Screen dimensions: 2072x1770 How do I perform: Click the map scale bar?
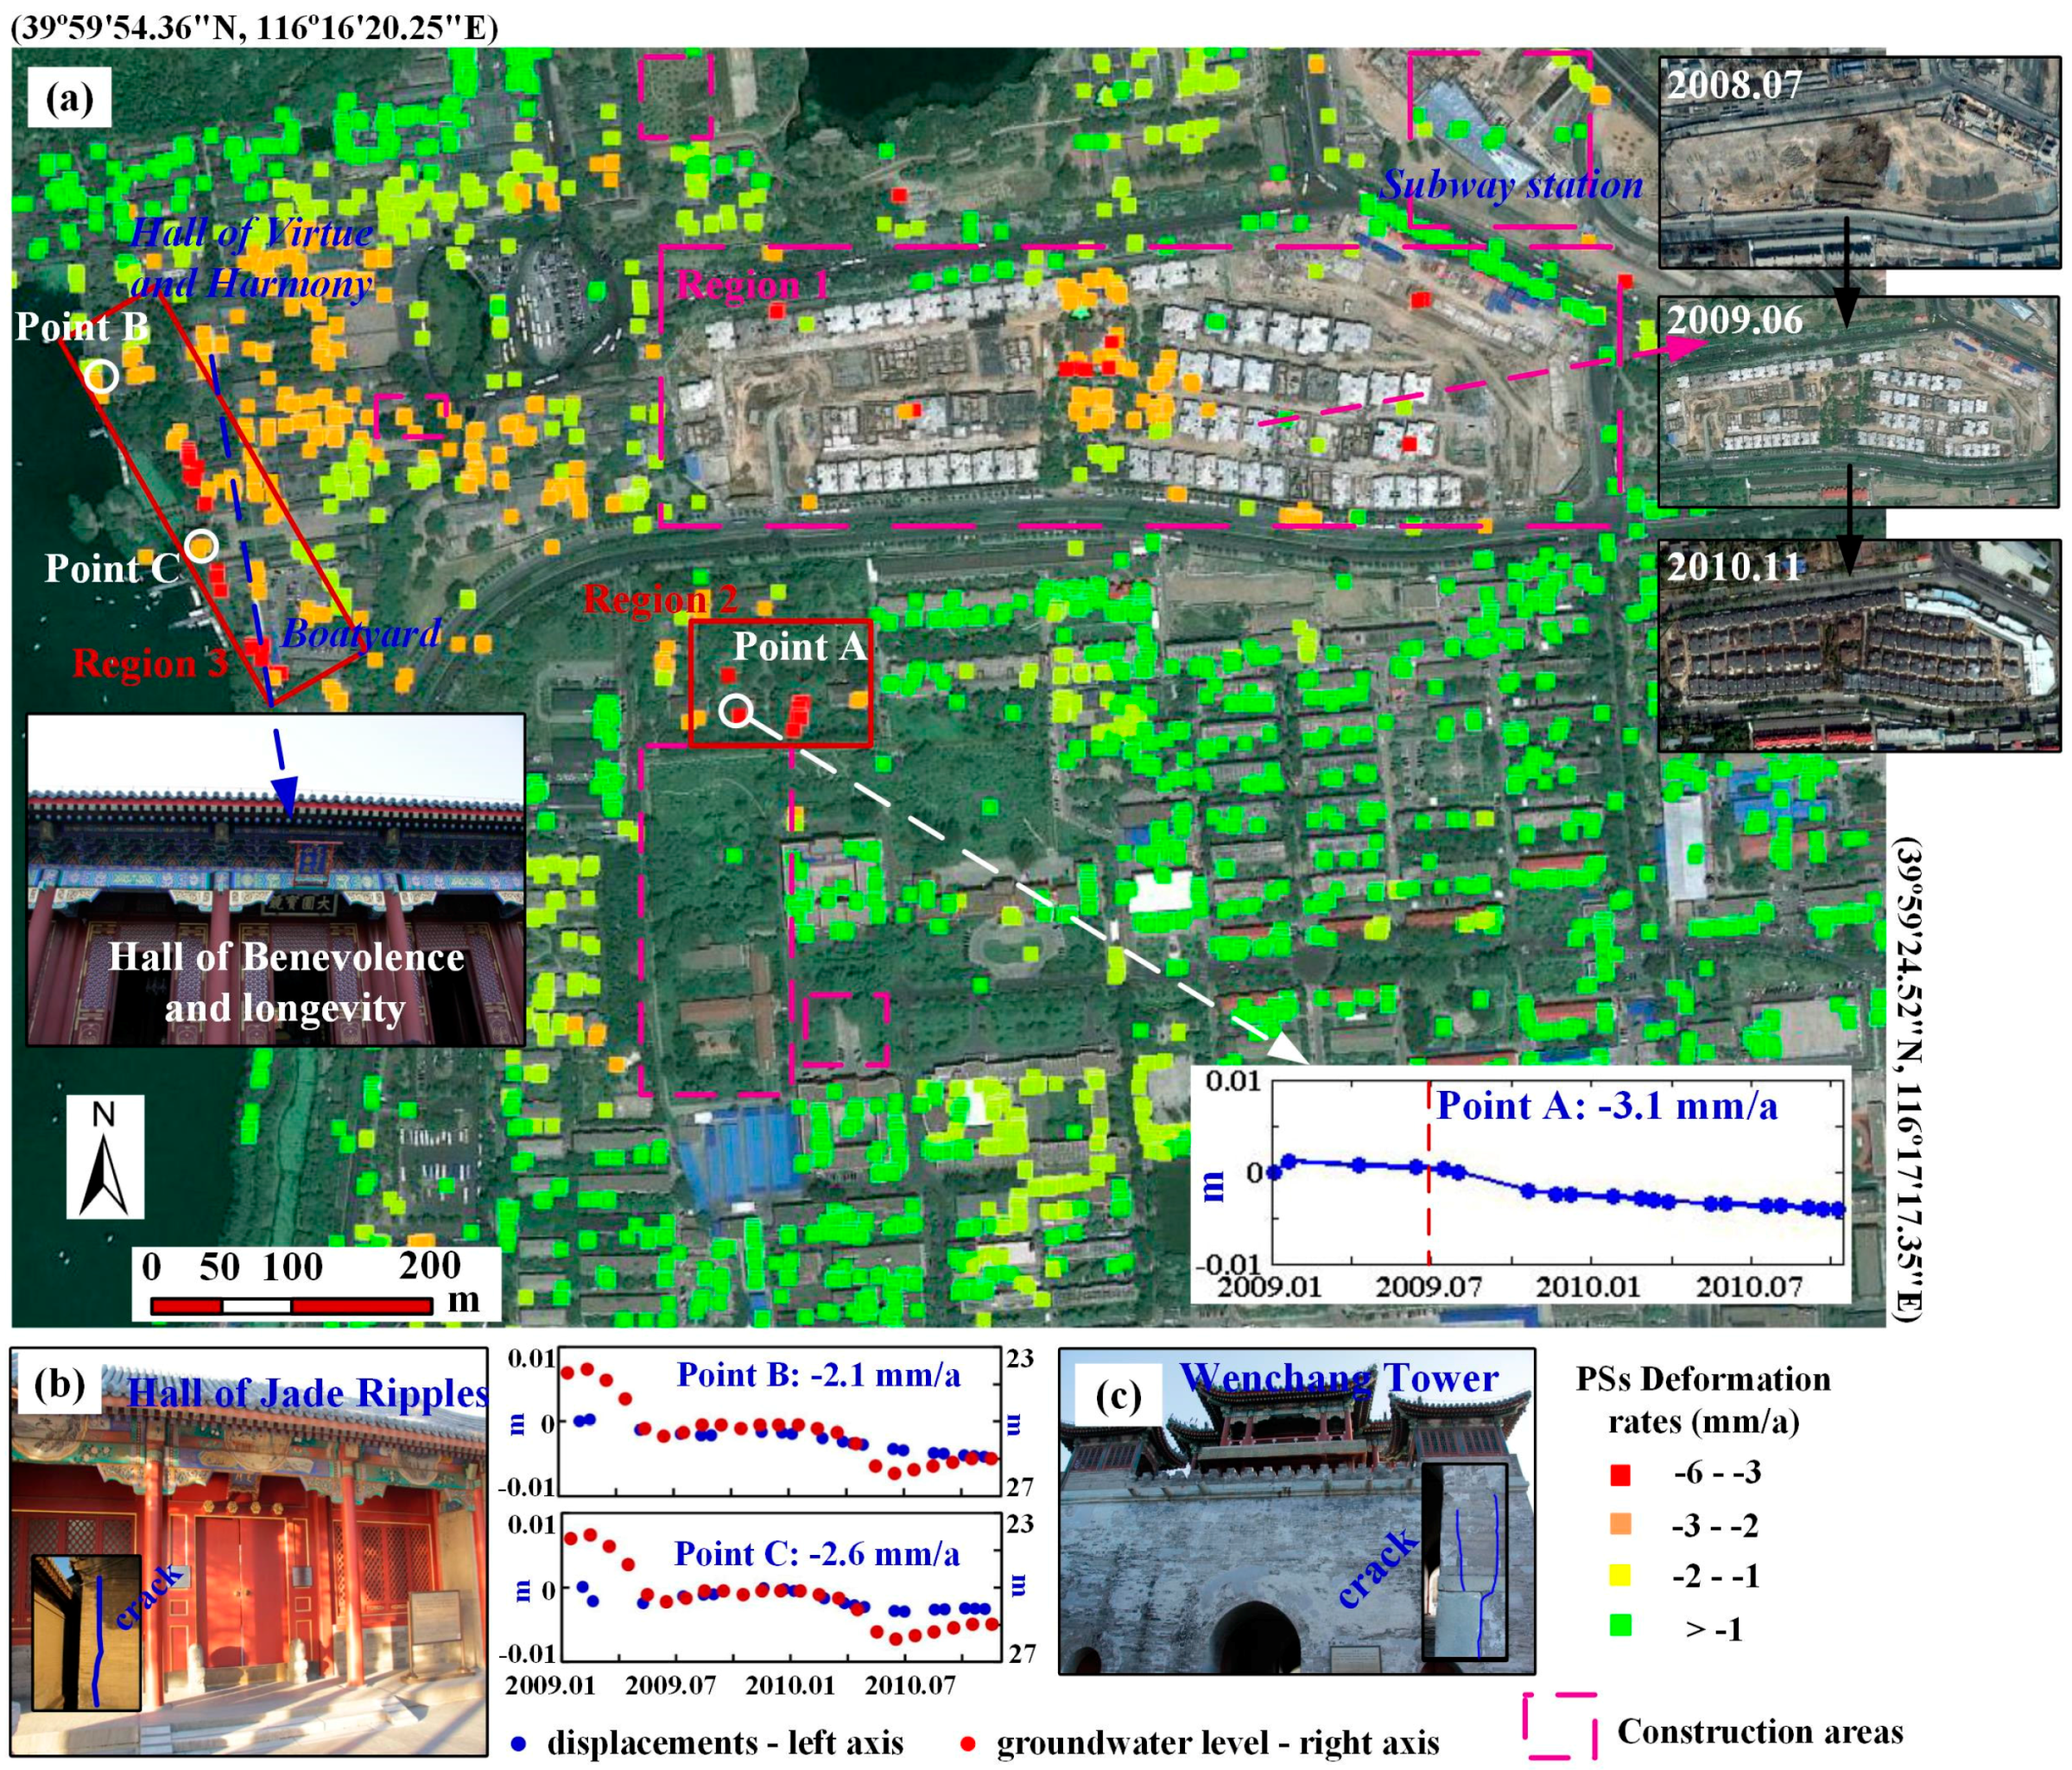click(291, 1305)
